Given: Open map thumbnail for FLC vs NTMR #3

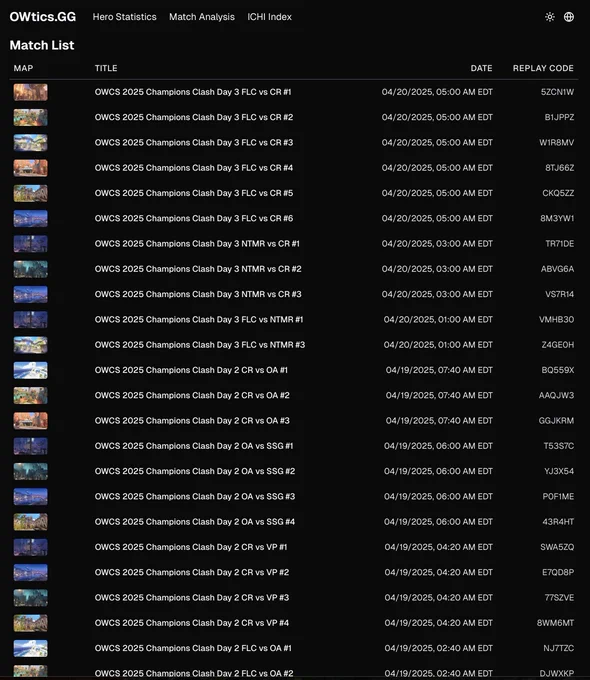Looking at the screenshot, I should 30,345.
